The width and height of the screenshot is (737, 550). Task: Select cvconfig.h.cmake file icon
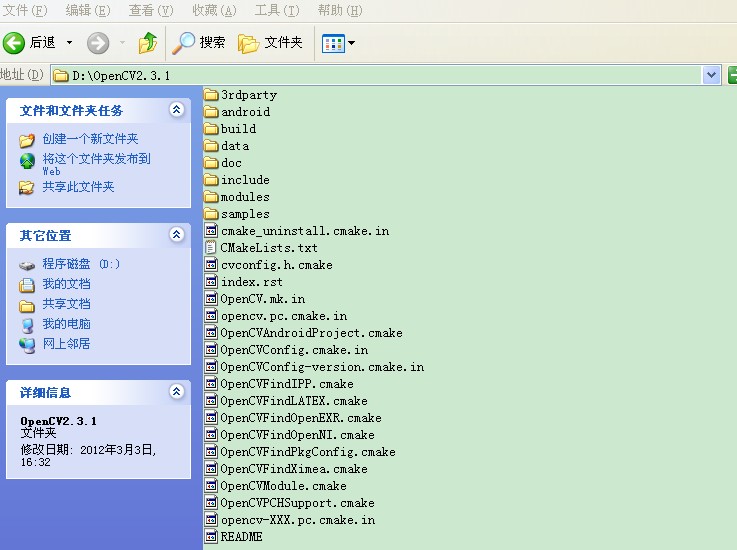tap(212, 265)
